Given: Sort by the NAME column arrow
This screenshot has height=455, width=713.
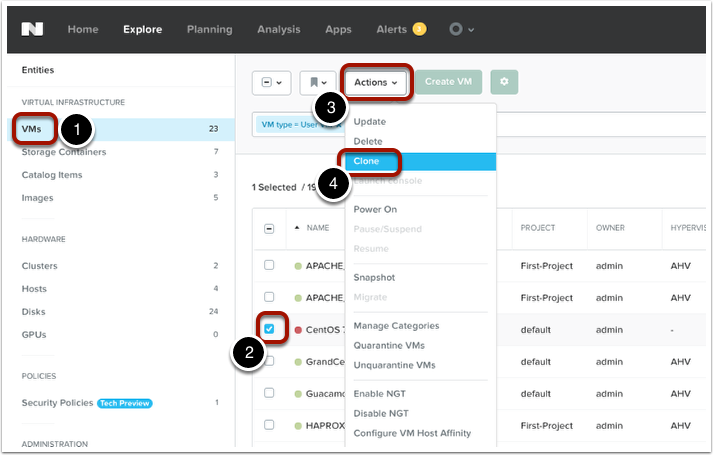Looking at the screenshot, I should 297,228.
